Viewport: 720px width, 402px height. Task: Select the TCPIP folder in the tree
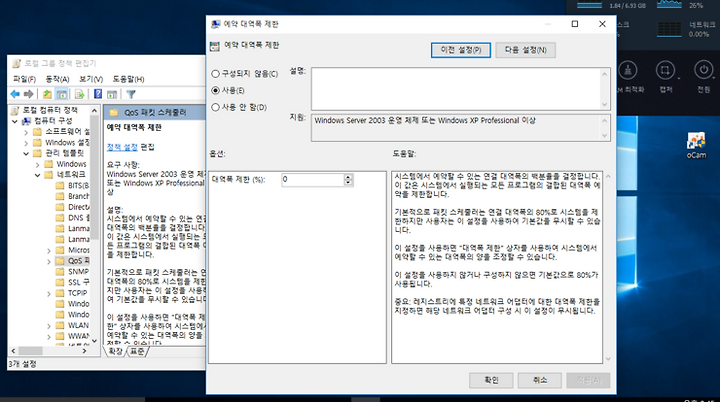(x=72, y=293)
